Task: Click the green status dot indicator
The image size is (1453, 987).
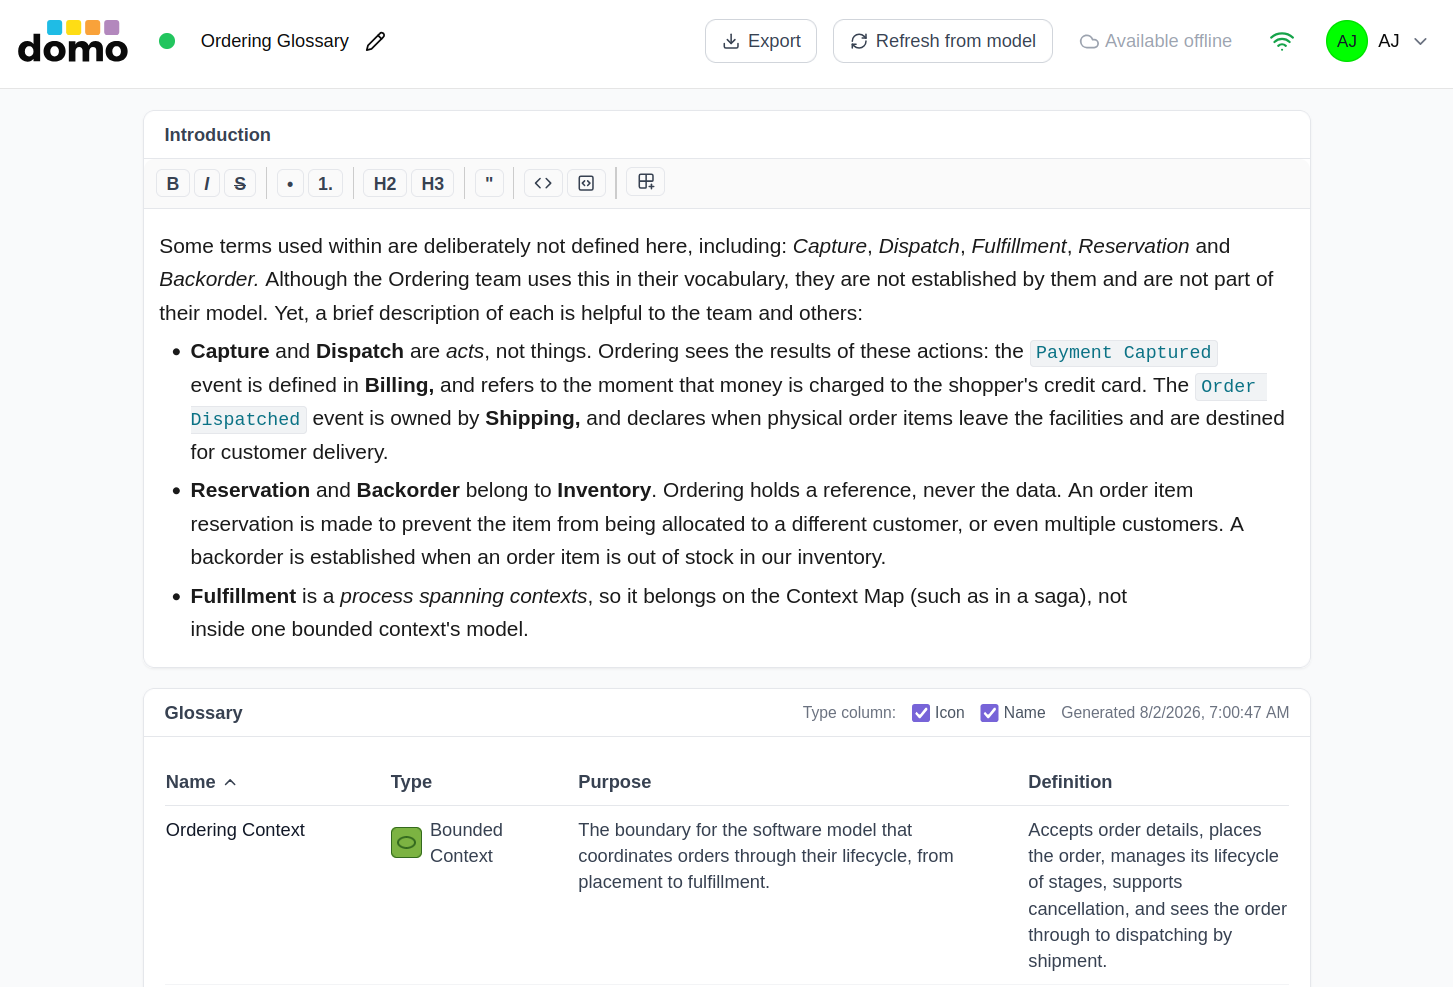Action: (167, 41)
